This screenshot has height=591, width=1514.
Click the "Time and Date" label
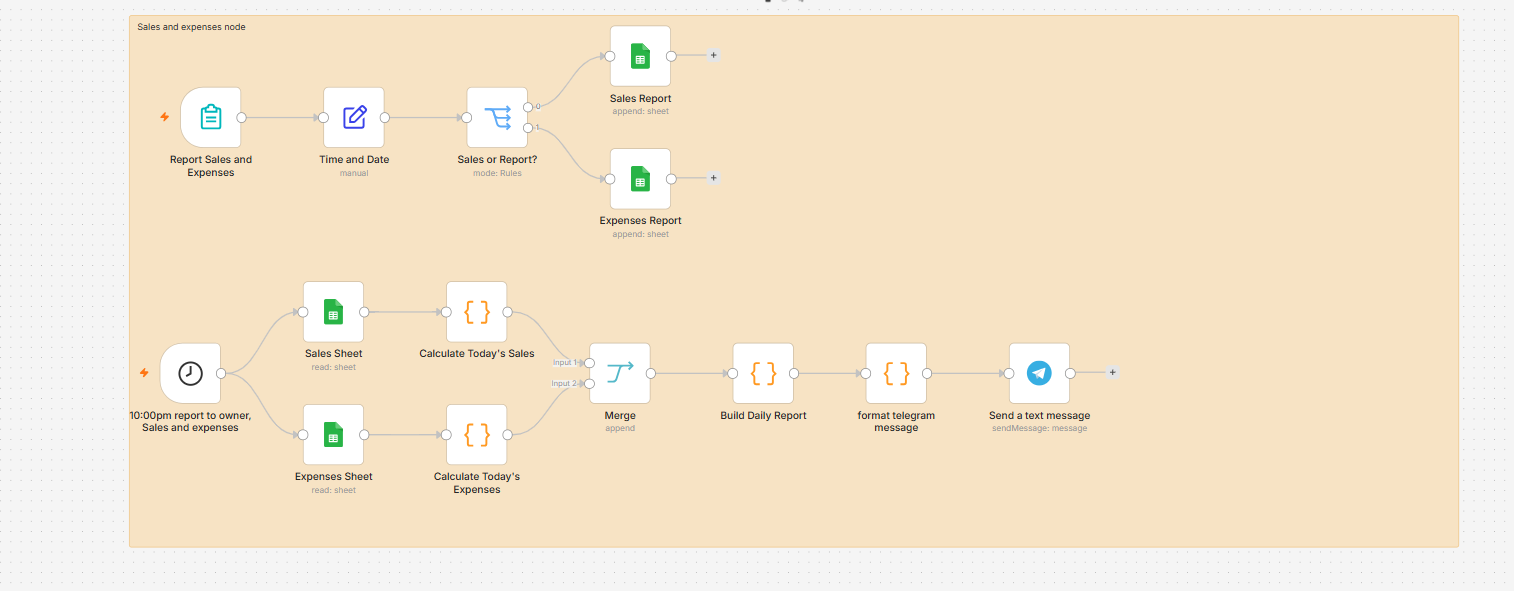[x=354, y=160]
